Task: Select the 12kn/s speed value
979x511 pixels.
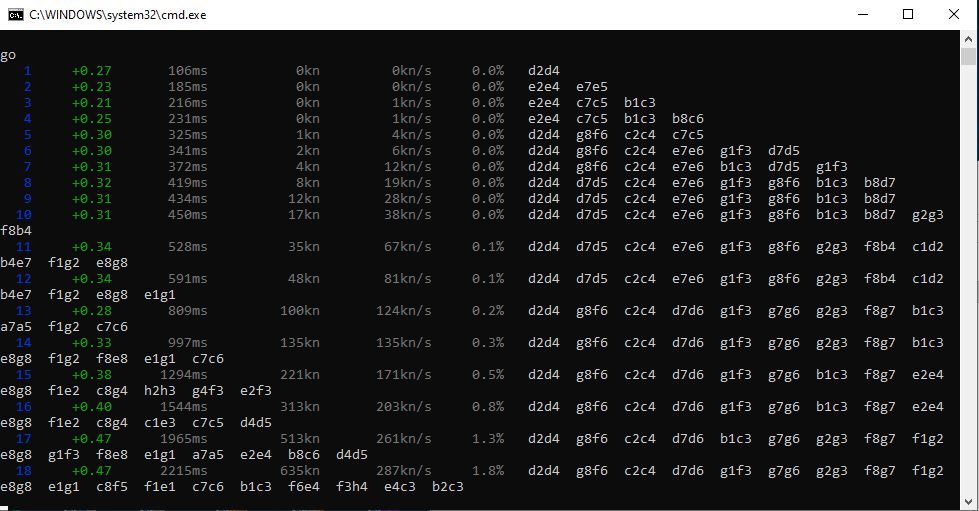Action: (x=407, y=167)
